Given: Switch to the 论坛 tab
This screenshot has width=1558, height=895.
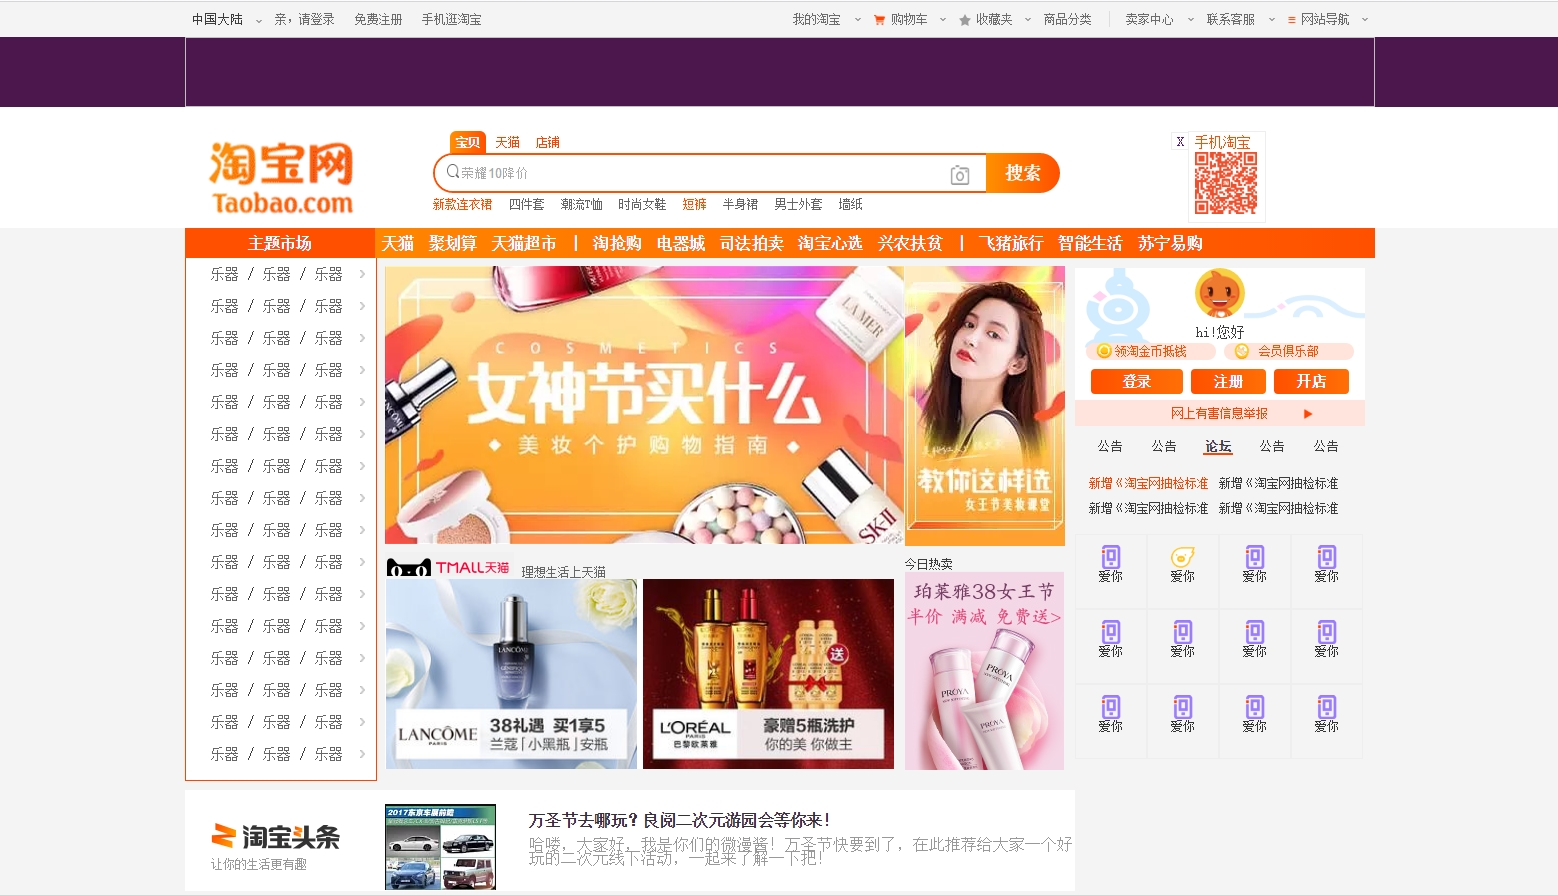Looking at the screenshot, I should (x=1218, y=446).
